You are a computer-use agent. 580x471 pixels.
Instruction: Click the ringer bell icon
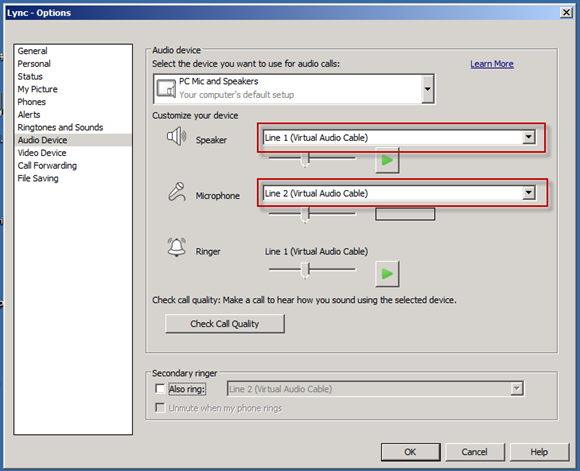[176, 247]
